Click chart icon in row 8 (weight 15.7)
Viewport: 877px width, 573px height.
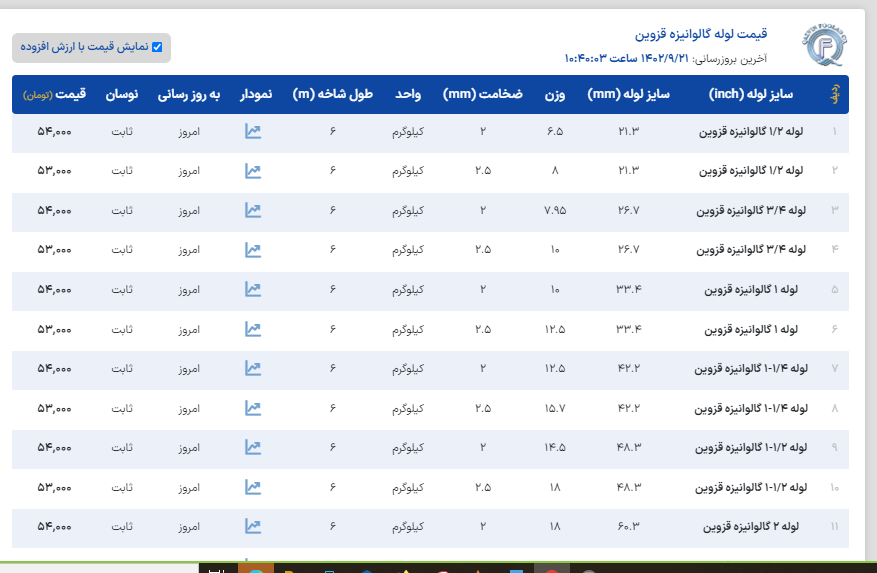click(253, 408)
